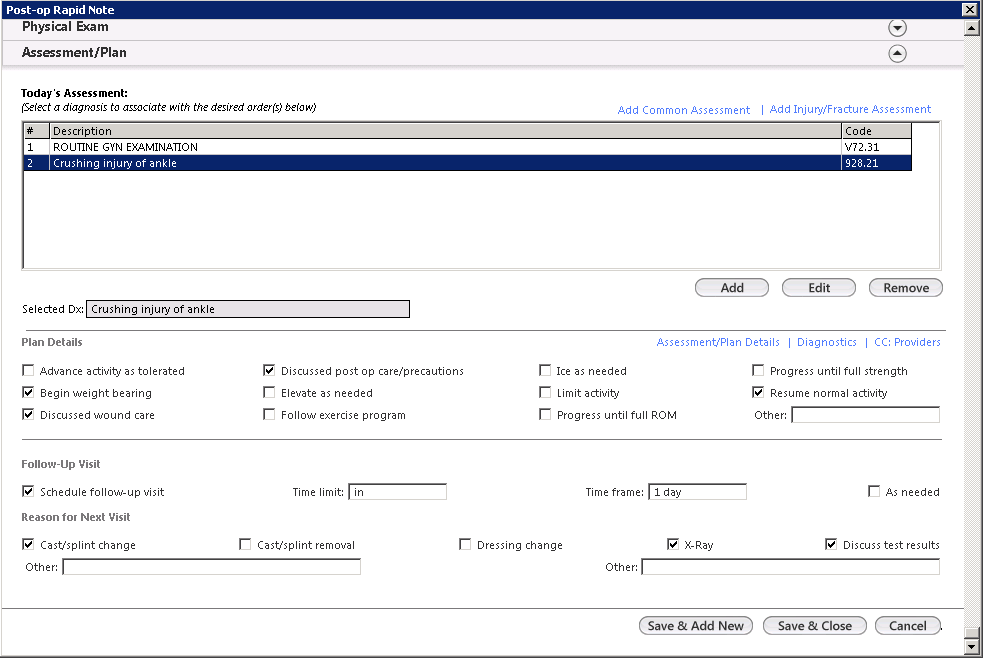The height and width of the screenshot is (658, 983).
Task: Open the Add Common Assessment link
Action: (683, 110)
